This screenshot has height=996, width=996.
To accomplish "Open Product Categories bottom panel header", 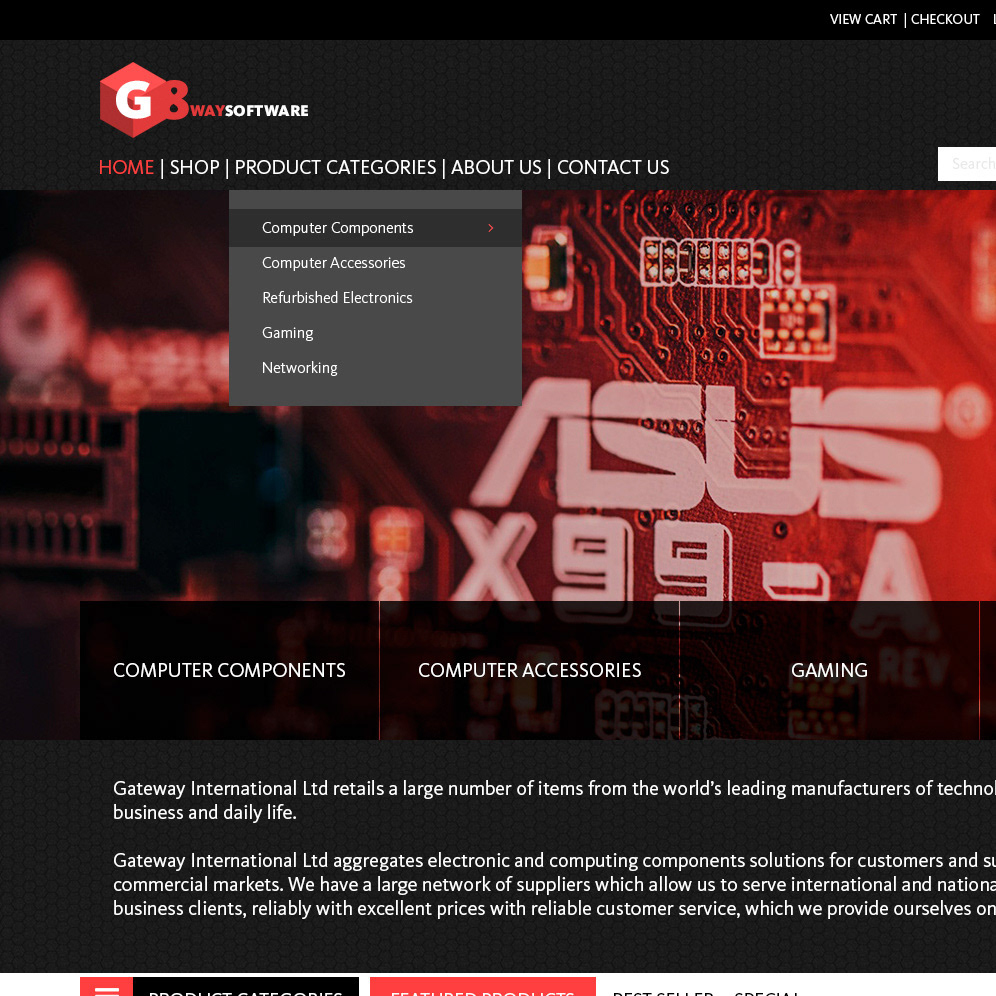I will (246, 988).
